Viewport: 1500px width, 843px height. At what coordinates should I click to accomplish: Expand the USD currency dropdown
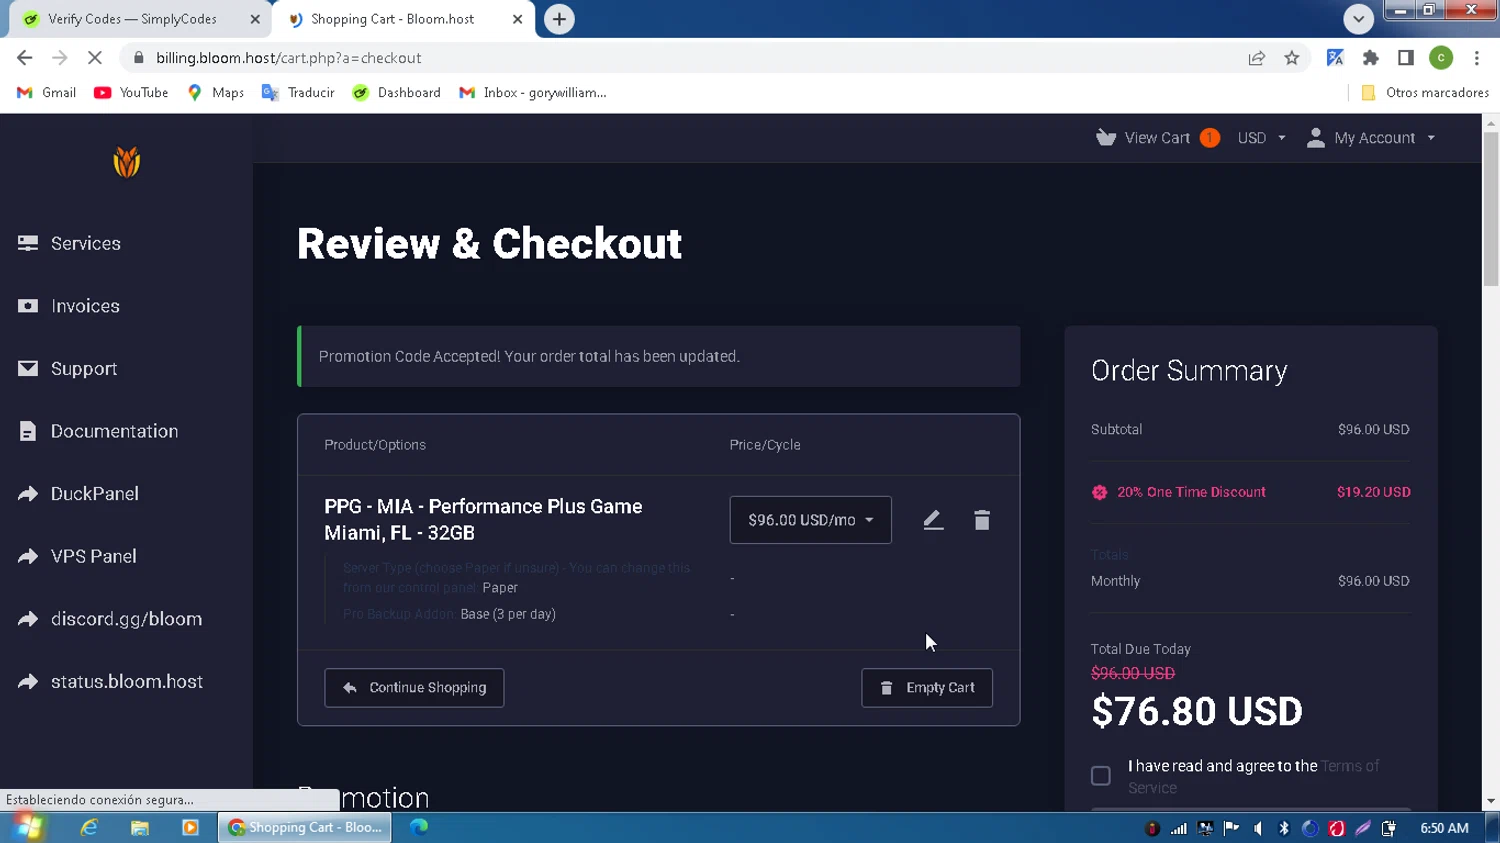pos(1261,138)
